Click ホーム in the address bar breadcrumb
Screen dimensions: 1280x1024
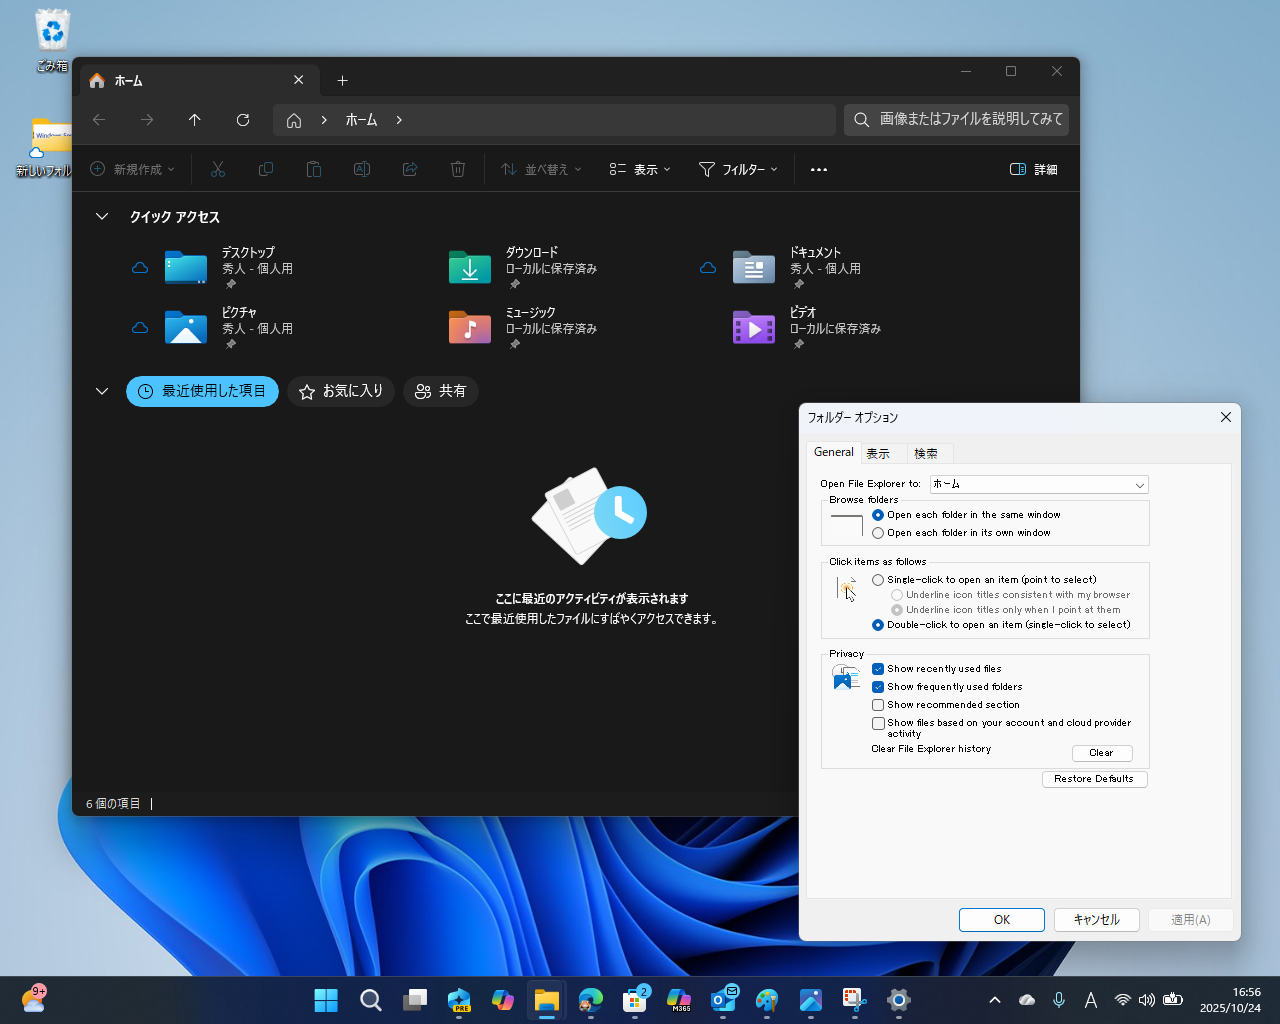pyautogui.click(x=361, y=120)
